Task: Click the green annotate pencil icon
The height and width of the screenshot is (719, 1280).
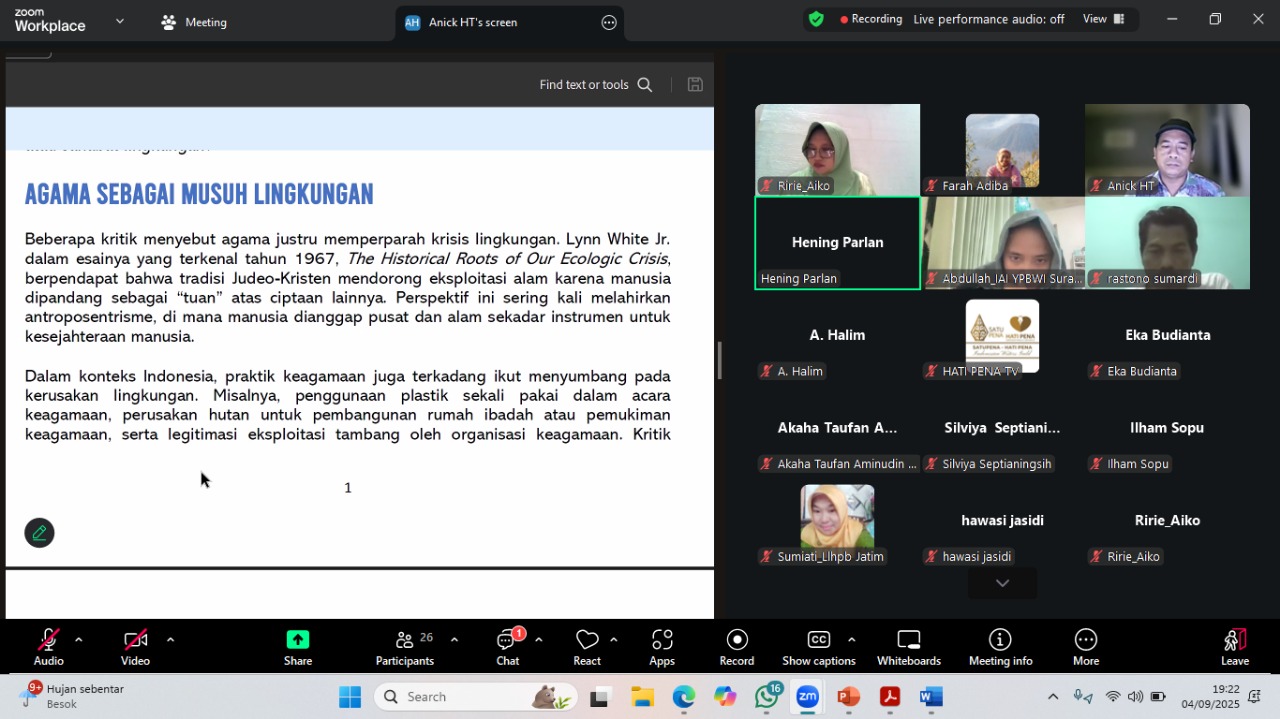Action: 40,533
